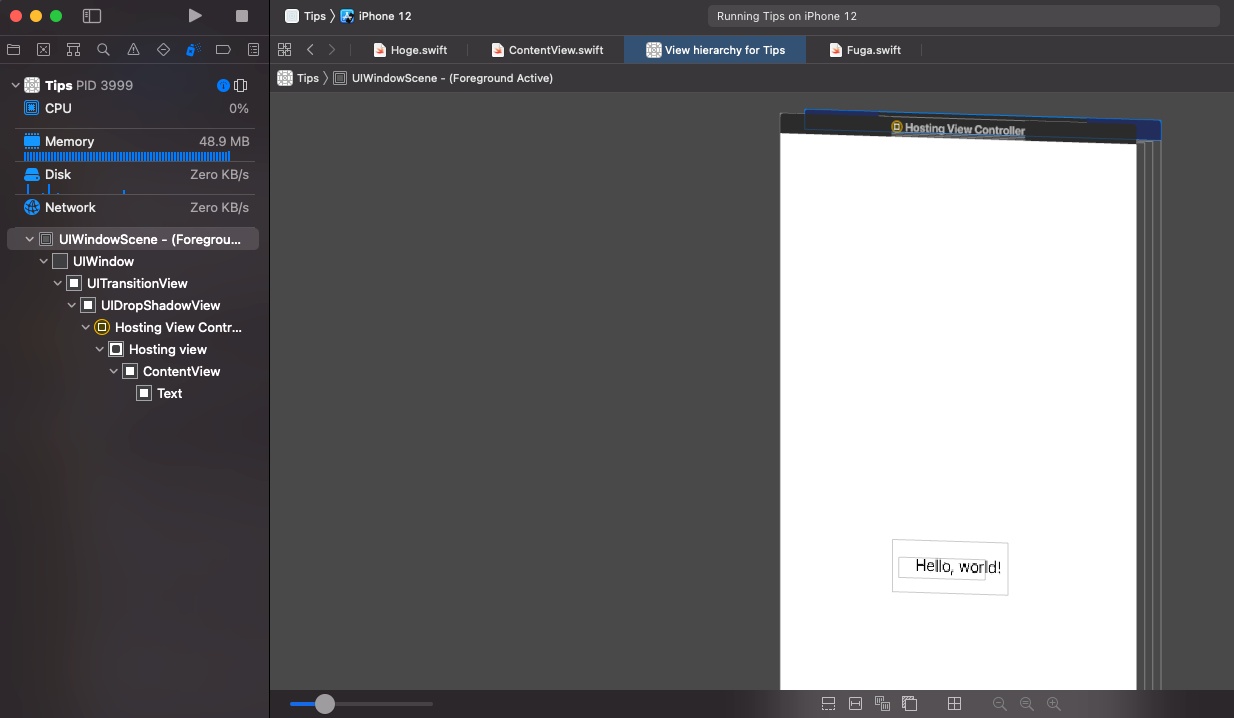This screenshot has height=718, width=1234.
Task: Toggle the navigator sidebar button
Action: (92, 16)
